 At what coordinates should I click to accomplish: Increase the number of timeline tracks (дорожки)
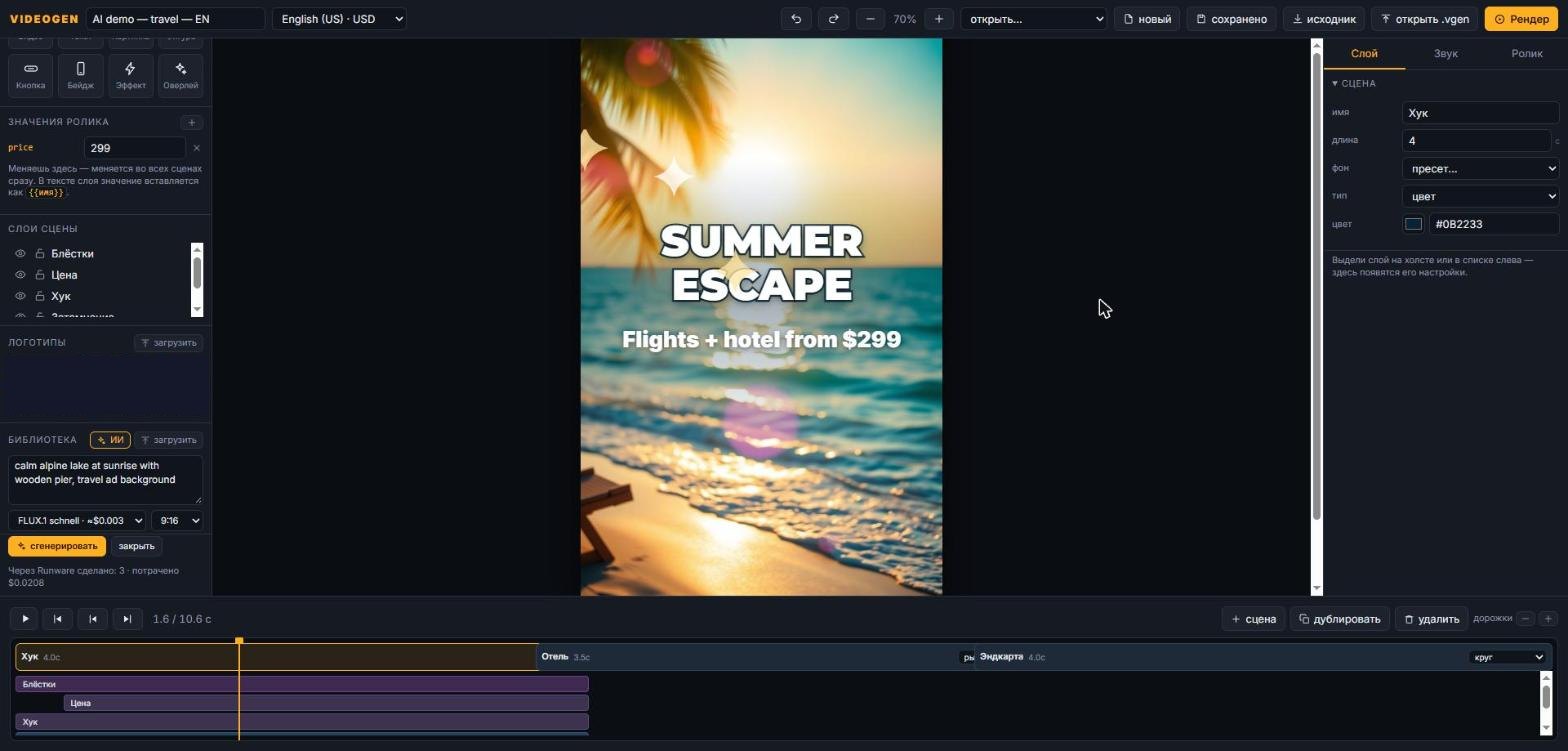click(1547, 619)
